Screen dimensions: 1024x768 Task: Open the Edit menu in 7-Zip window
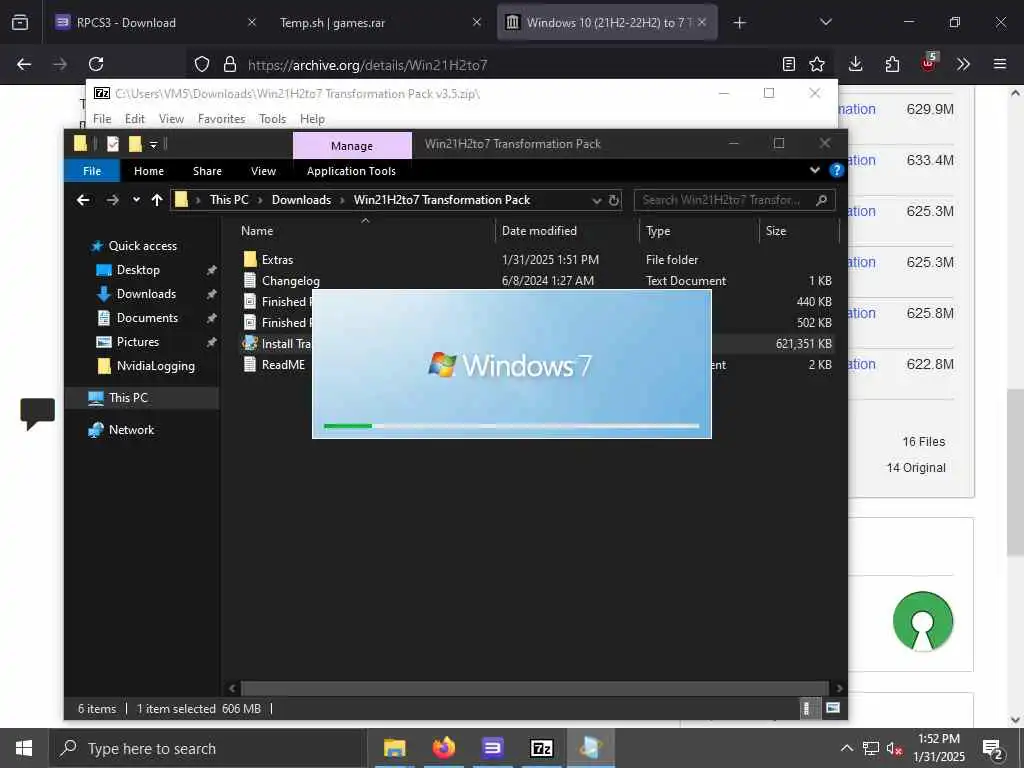pyautogui.click(x=135, y=119)
